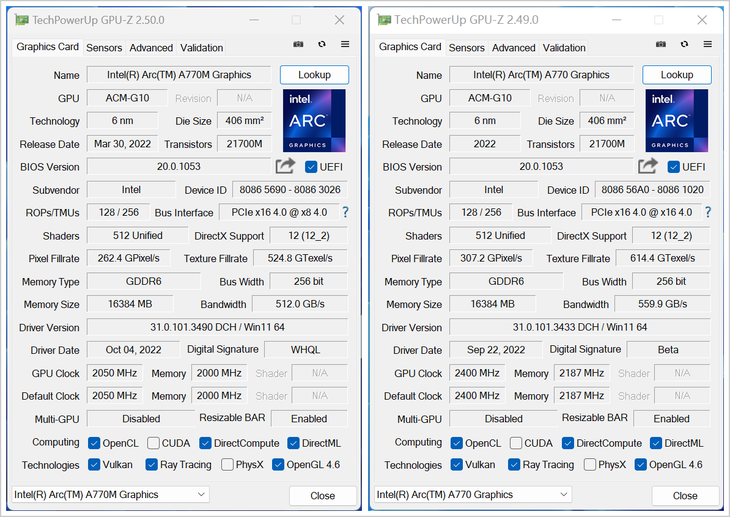Toggle DirectML checkbox in A770M window
Screen dimensions: 730x517
[x=293, y=443]
